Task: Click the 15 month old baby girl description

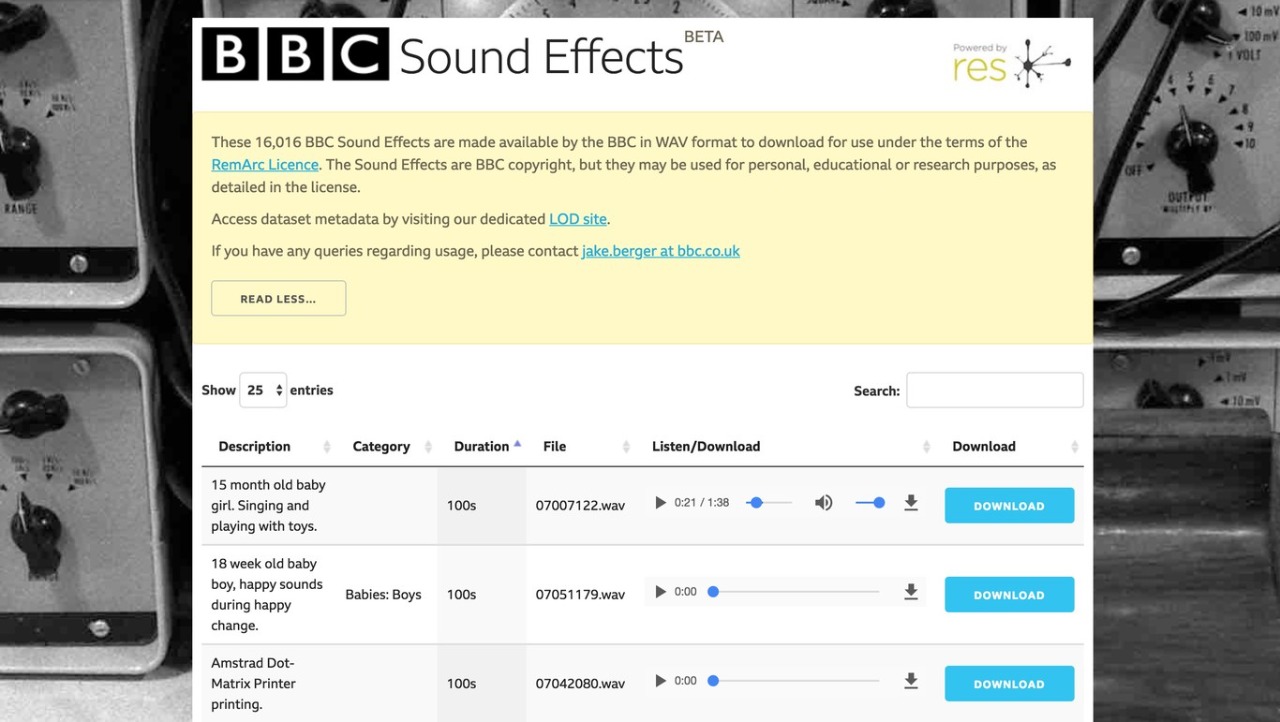Action: 268,506
